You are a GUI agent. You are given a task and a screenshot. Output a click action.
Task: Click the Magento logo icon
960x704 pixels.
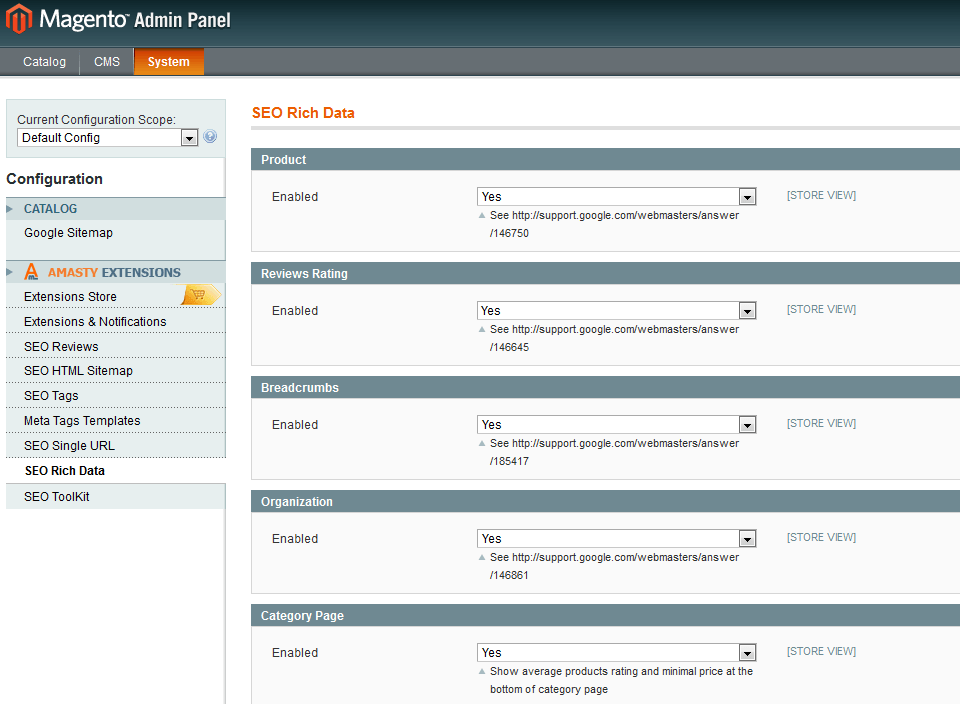[x=18, y=19]
